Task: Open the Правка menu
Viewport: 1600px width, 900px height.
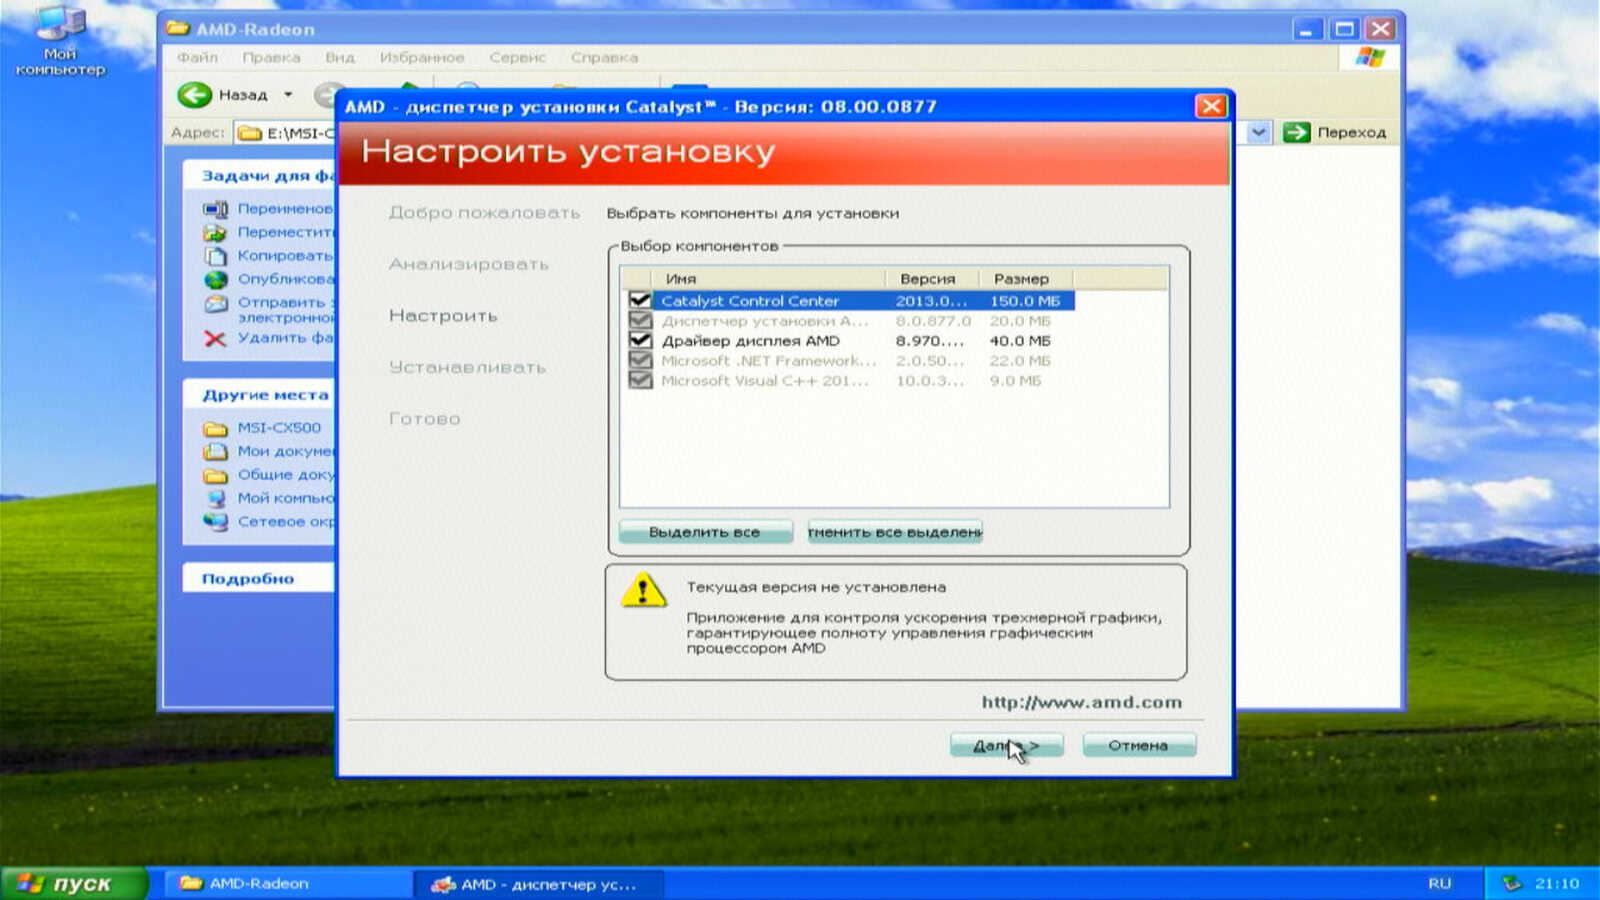Action: (271, 58)
